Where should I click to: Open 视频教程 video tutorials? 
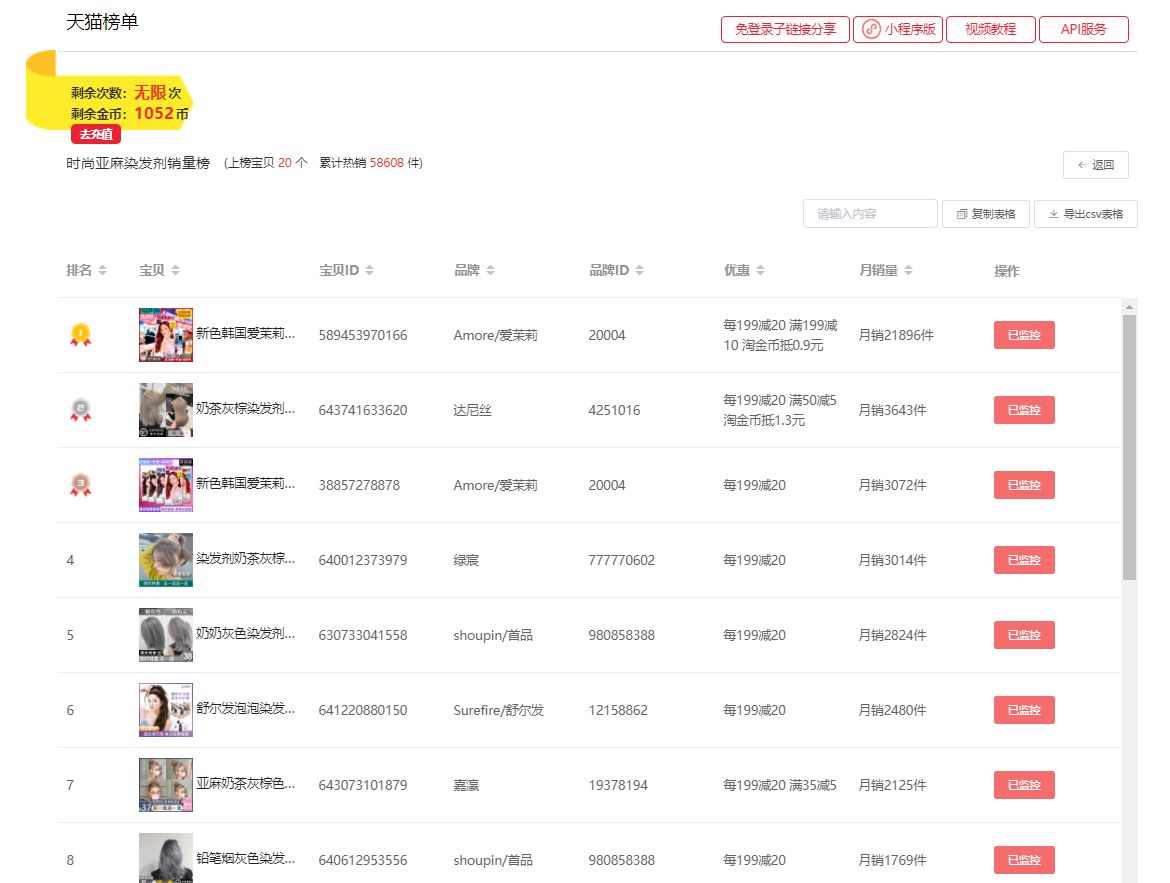[990, 30]
